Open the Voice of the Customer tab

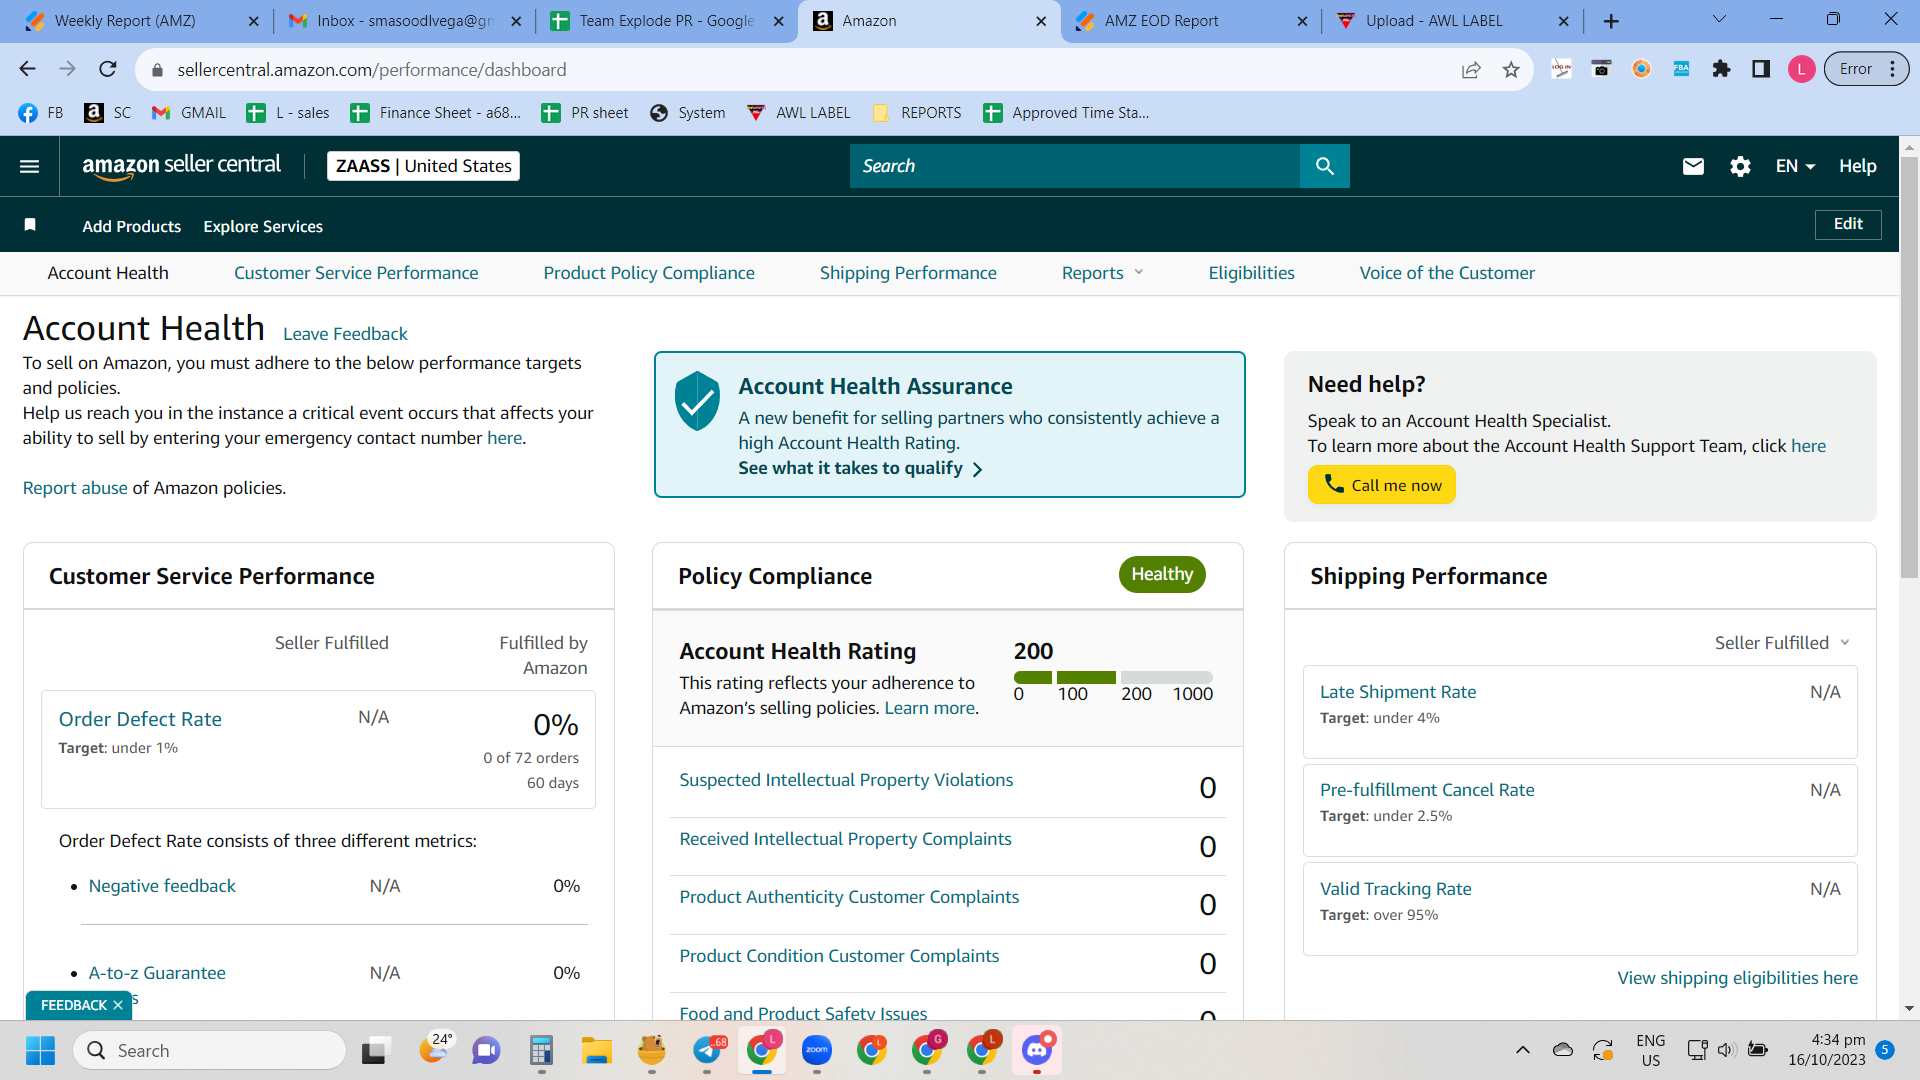tap(1447, 273)
